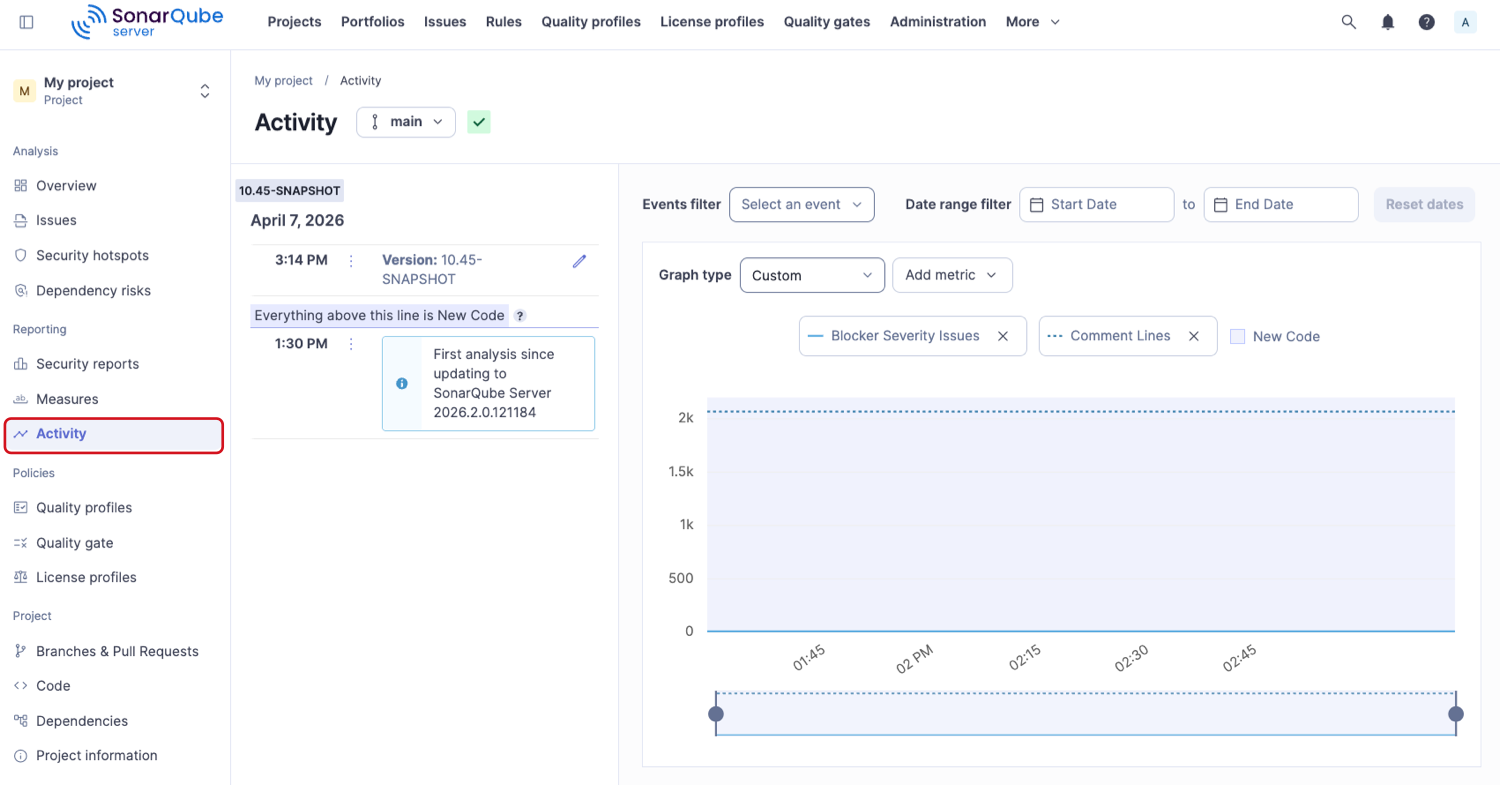Open the Portfolios menu
1500x785 pixels.
[x=373, y=22]
